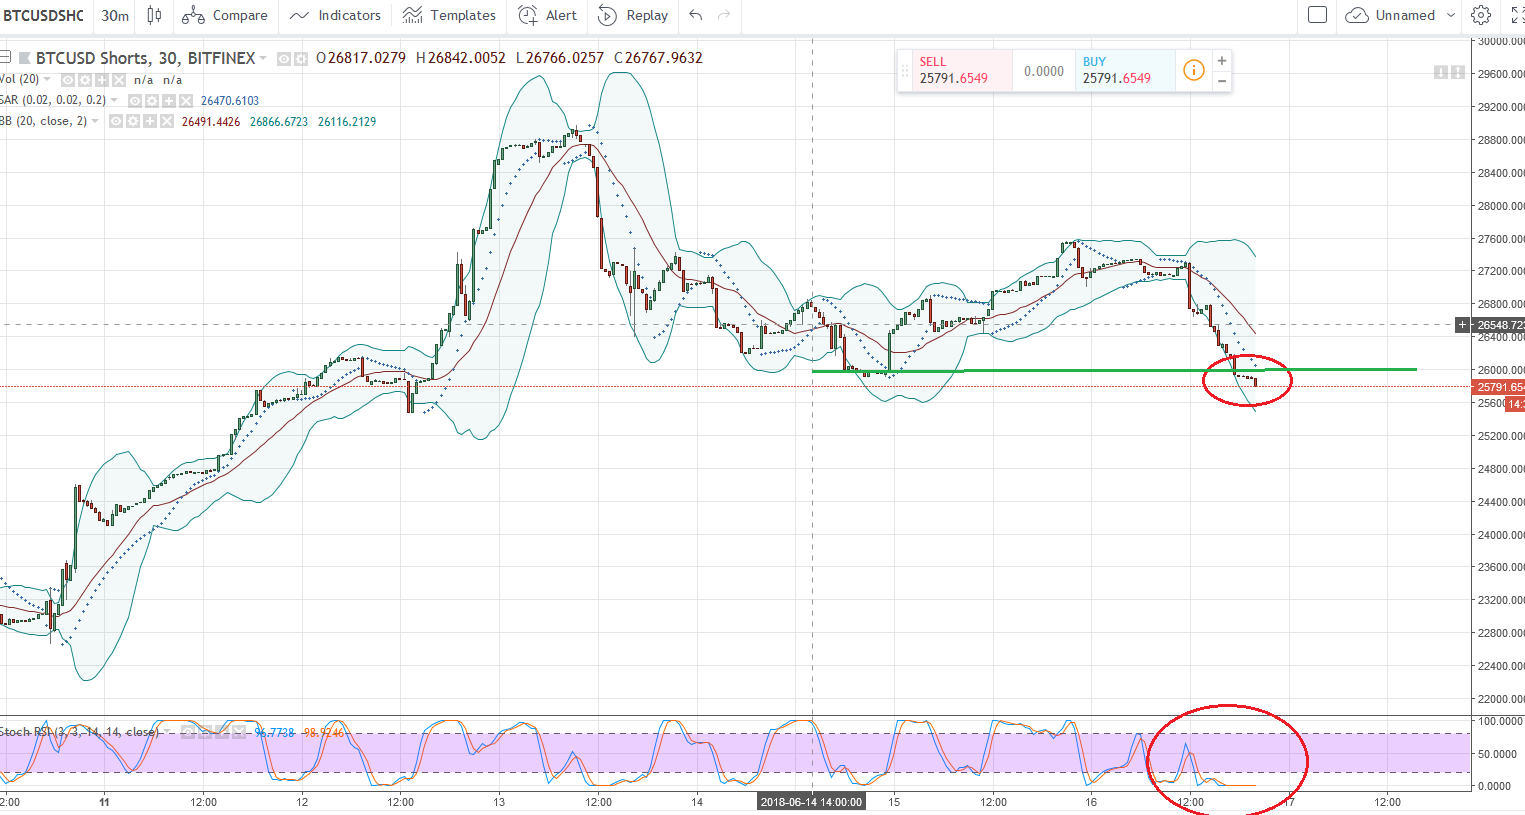Hide the Parabolic SAR indicator

(135, 101)
